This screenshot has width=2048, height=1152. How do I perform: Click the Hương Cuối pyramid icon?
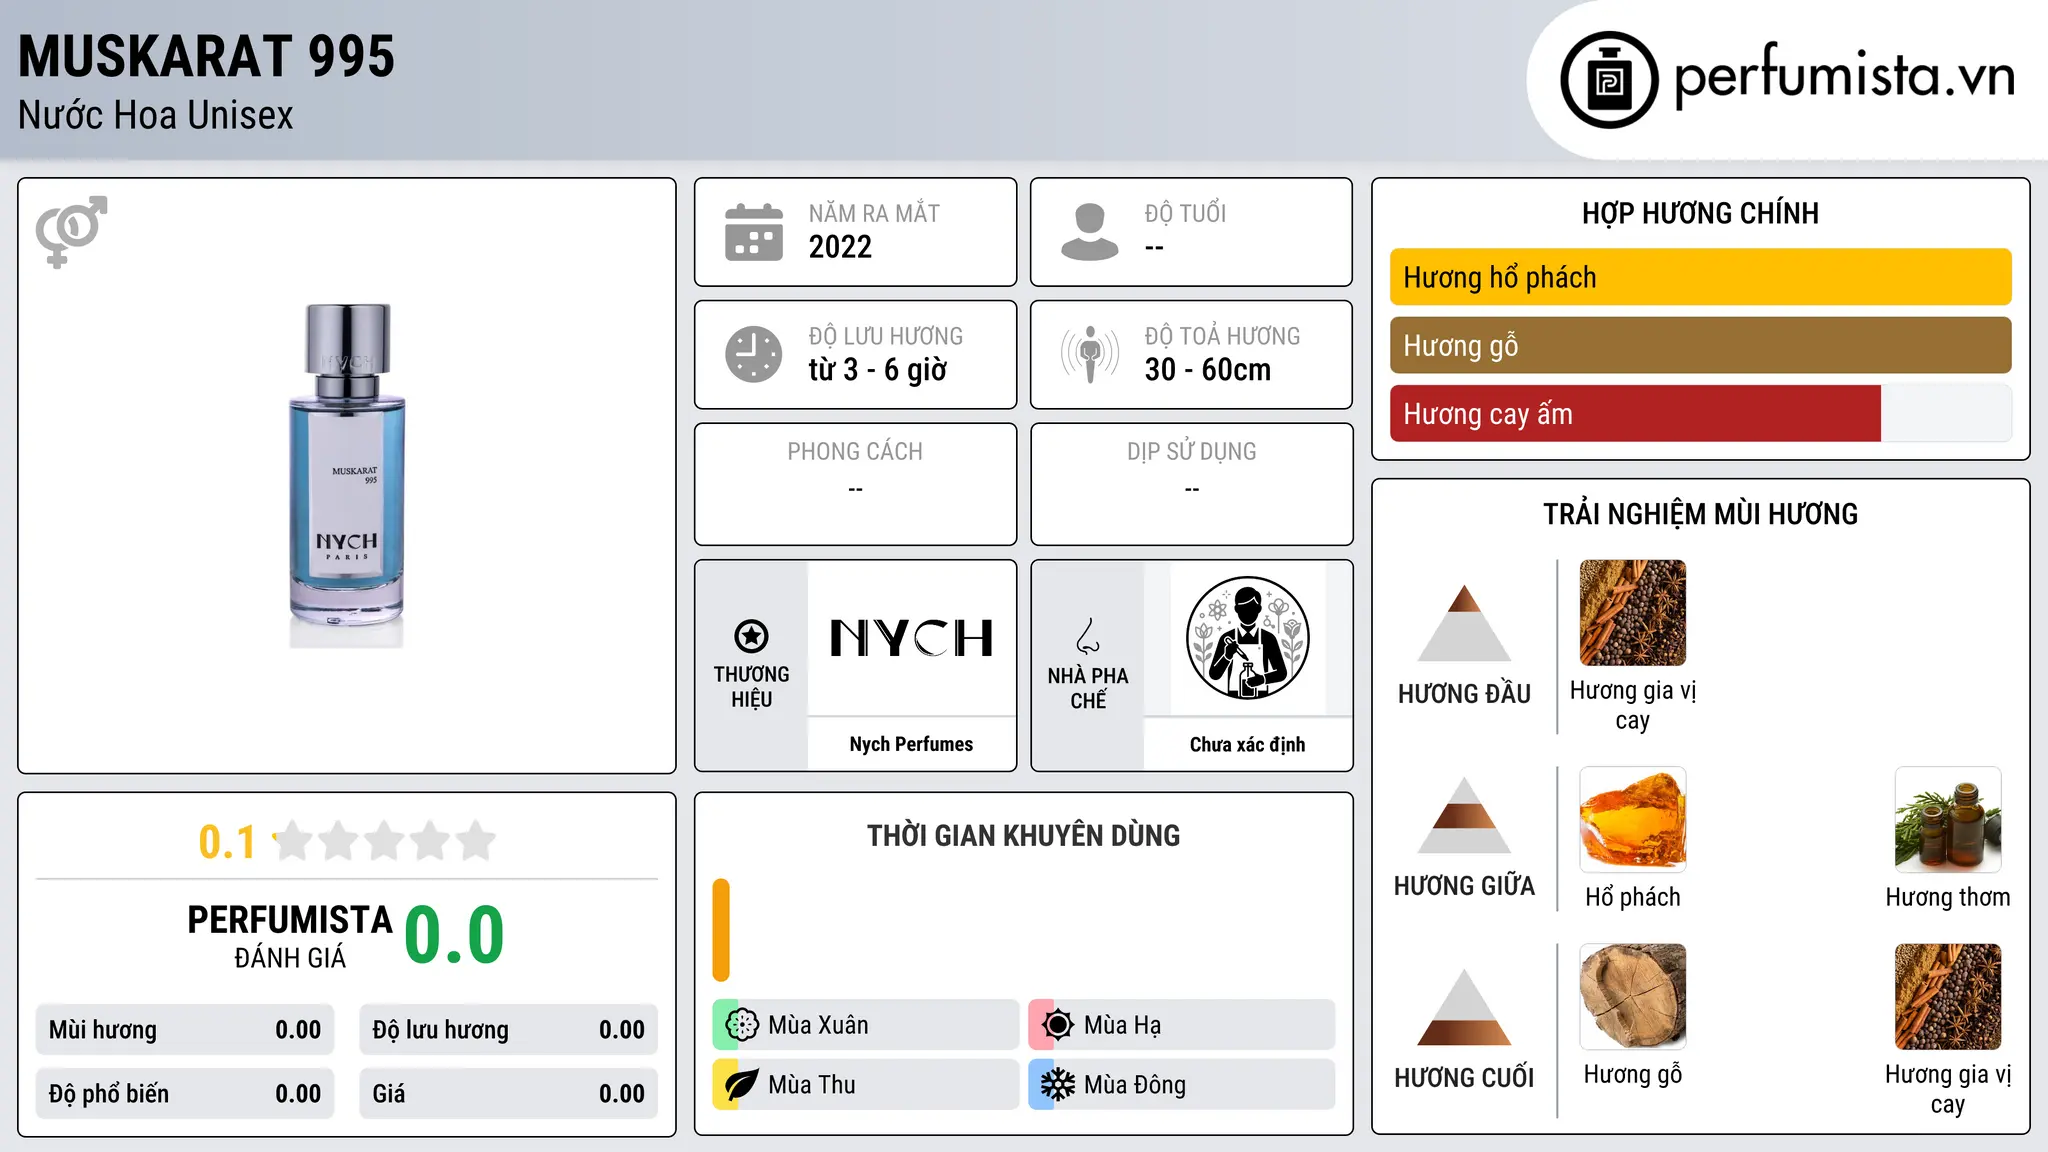coord(1464,1007)
